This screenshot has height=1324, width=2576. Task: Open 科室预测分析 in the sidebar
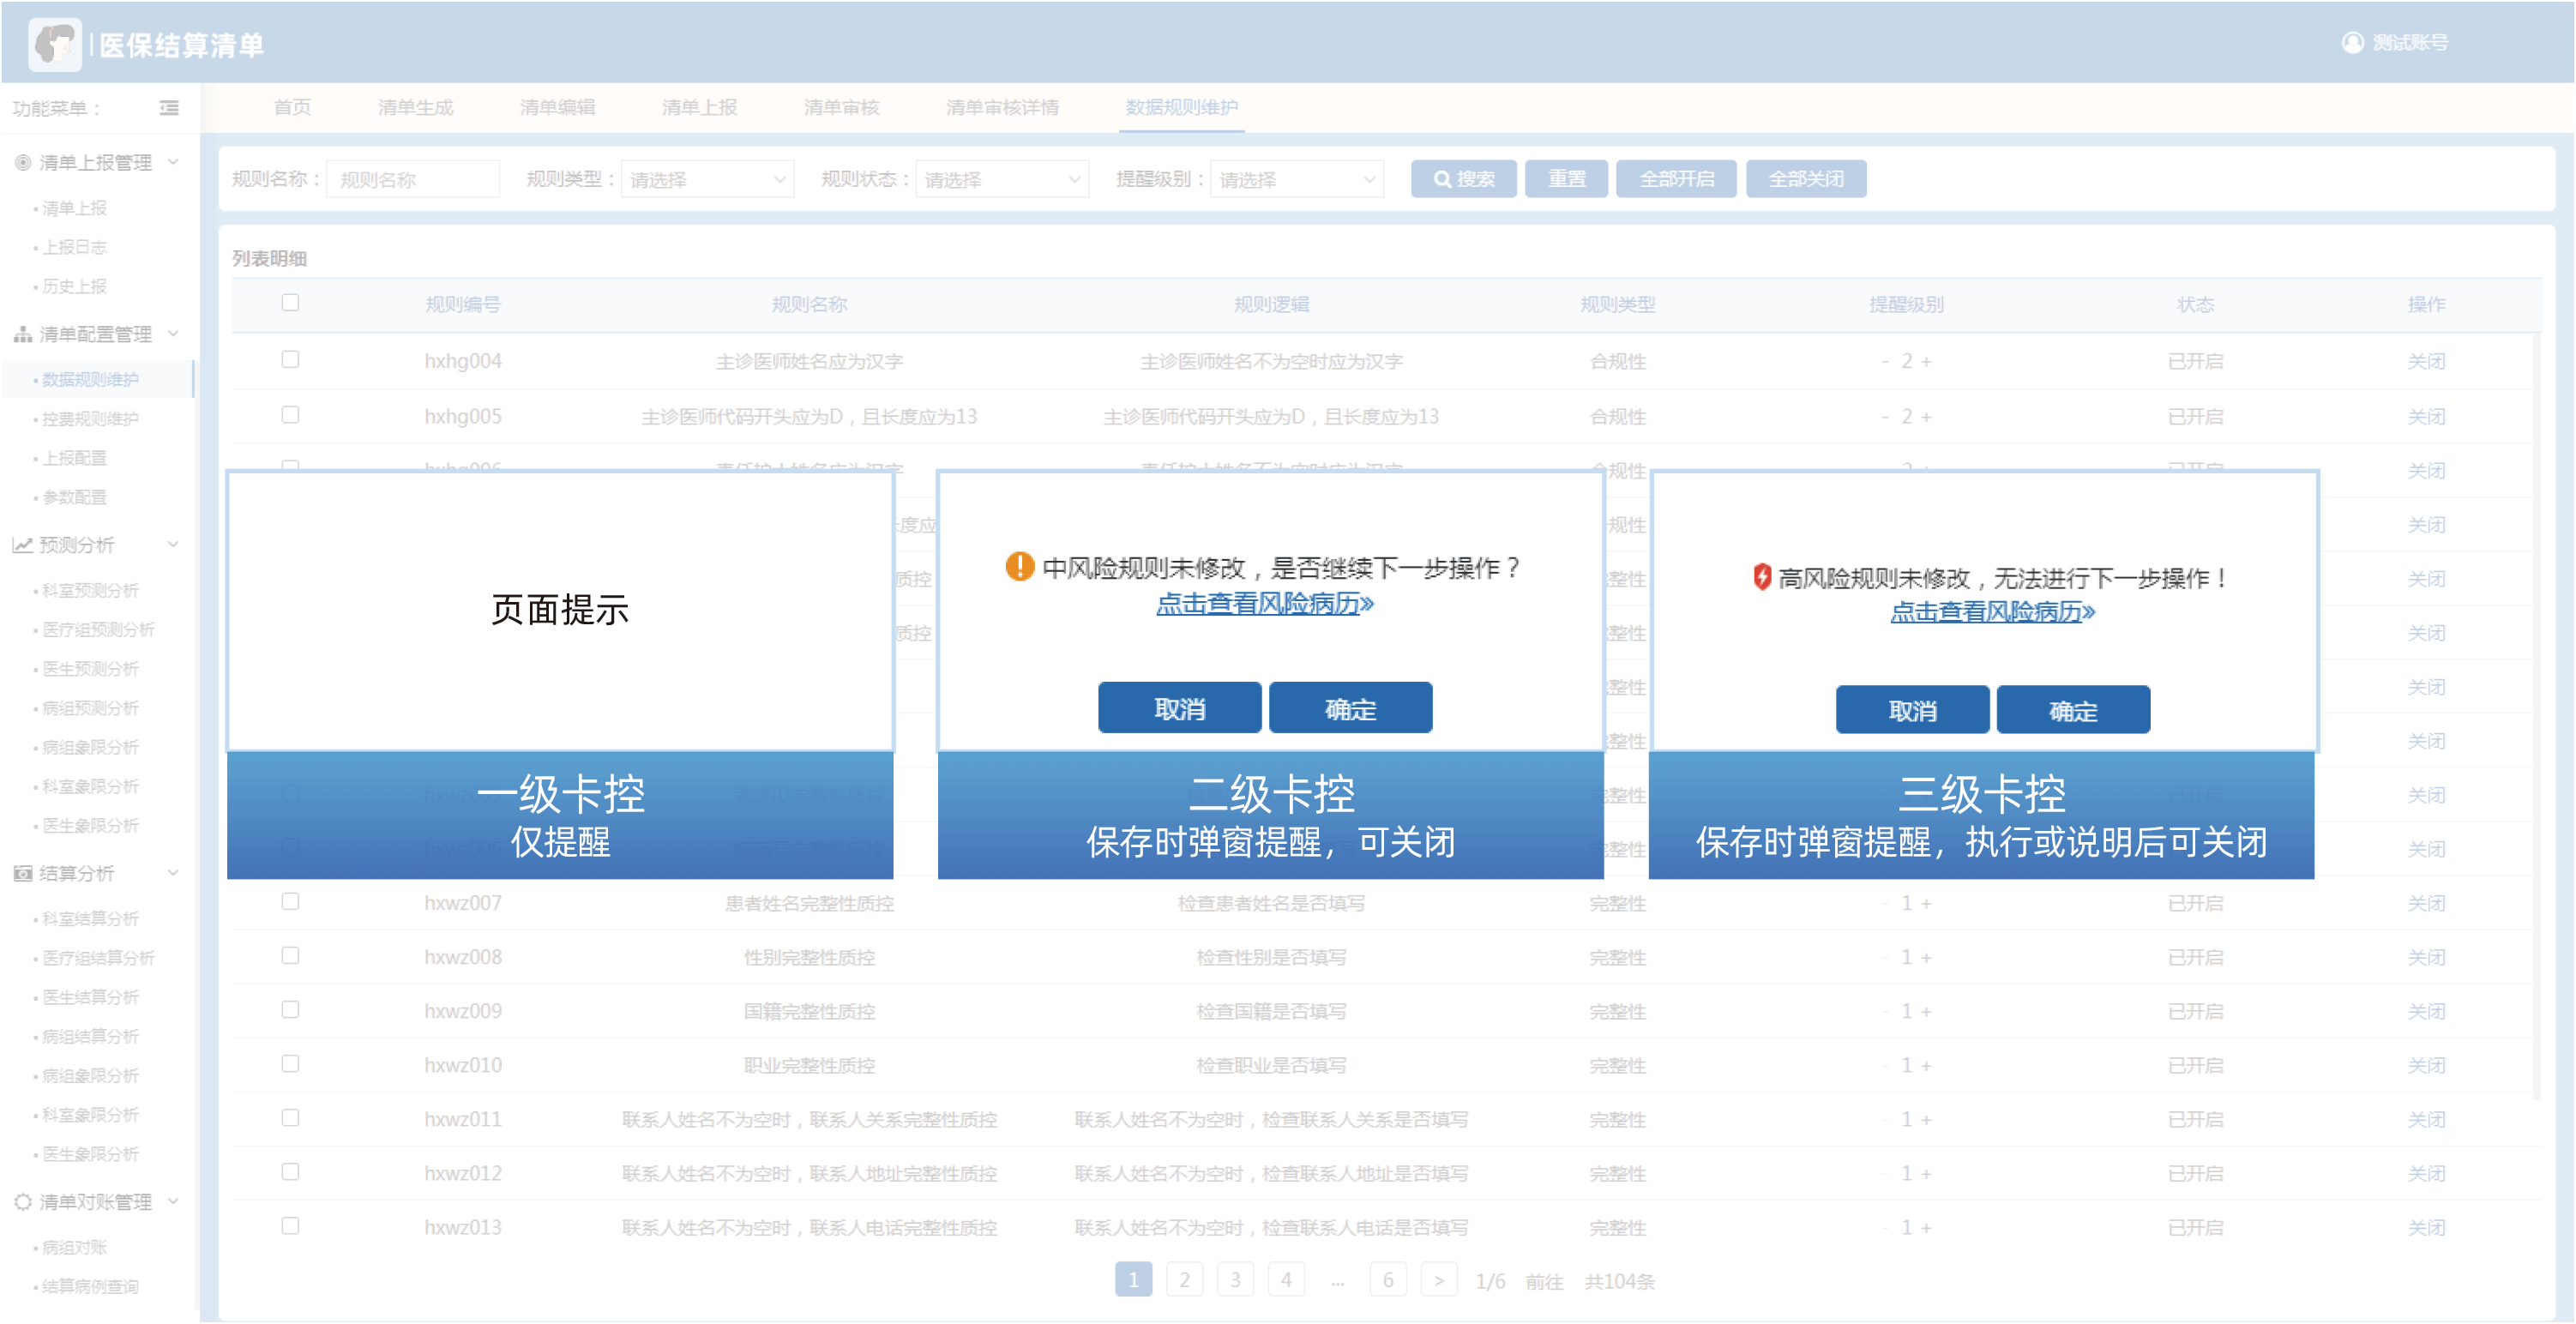[x=90, y=590]
